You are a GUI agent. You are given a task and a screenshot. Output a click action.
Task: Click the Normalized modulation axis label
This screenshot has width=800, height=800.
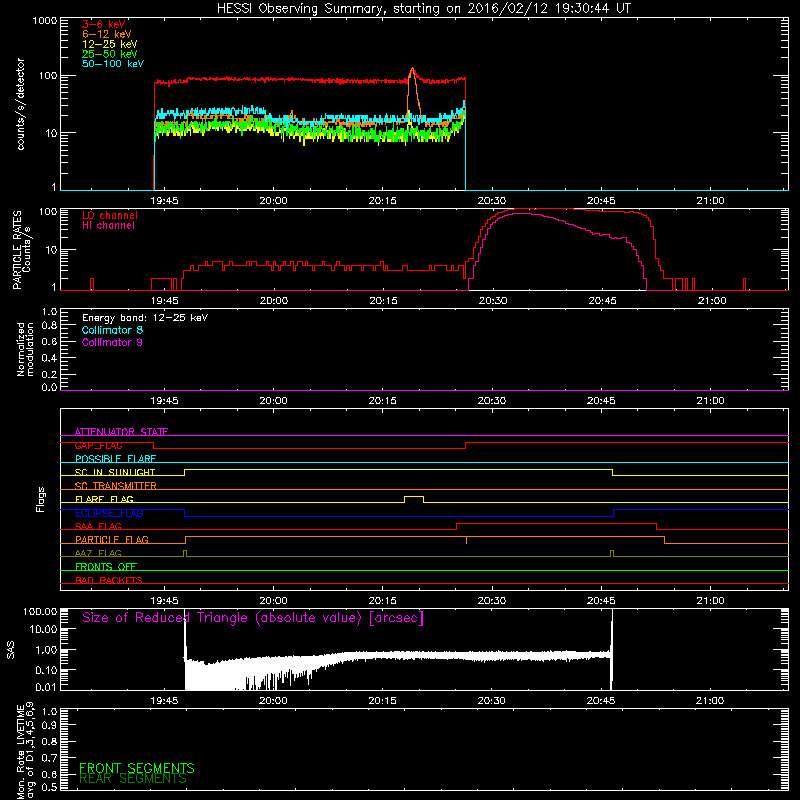tap(25, 349)
